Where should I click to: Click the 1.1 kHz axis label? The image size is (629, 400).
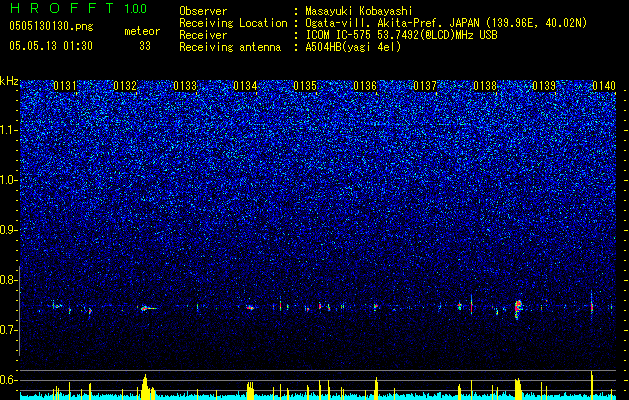tap(9, 130)
